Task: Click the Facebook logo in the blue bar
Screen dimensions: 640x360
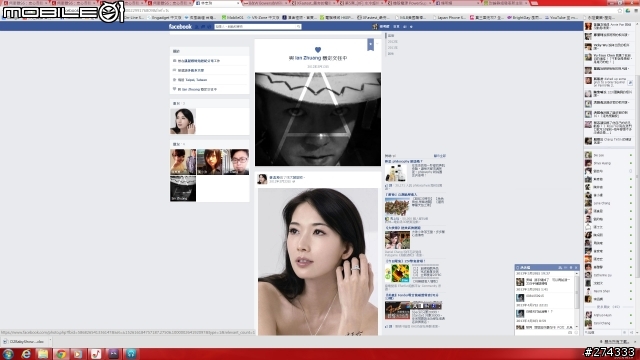Action: [x=180, y=27]
